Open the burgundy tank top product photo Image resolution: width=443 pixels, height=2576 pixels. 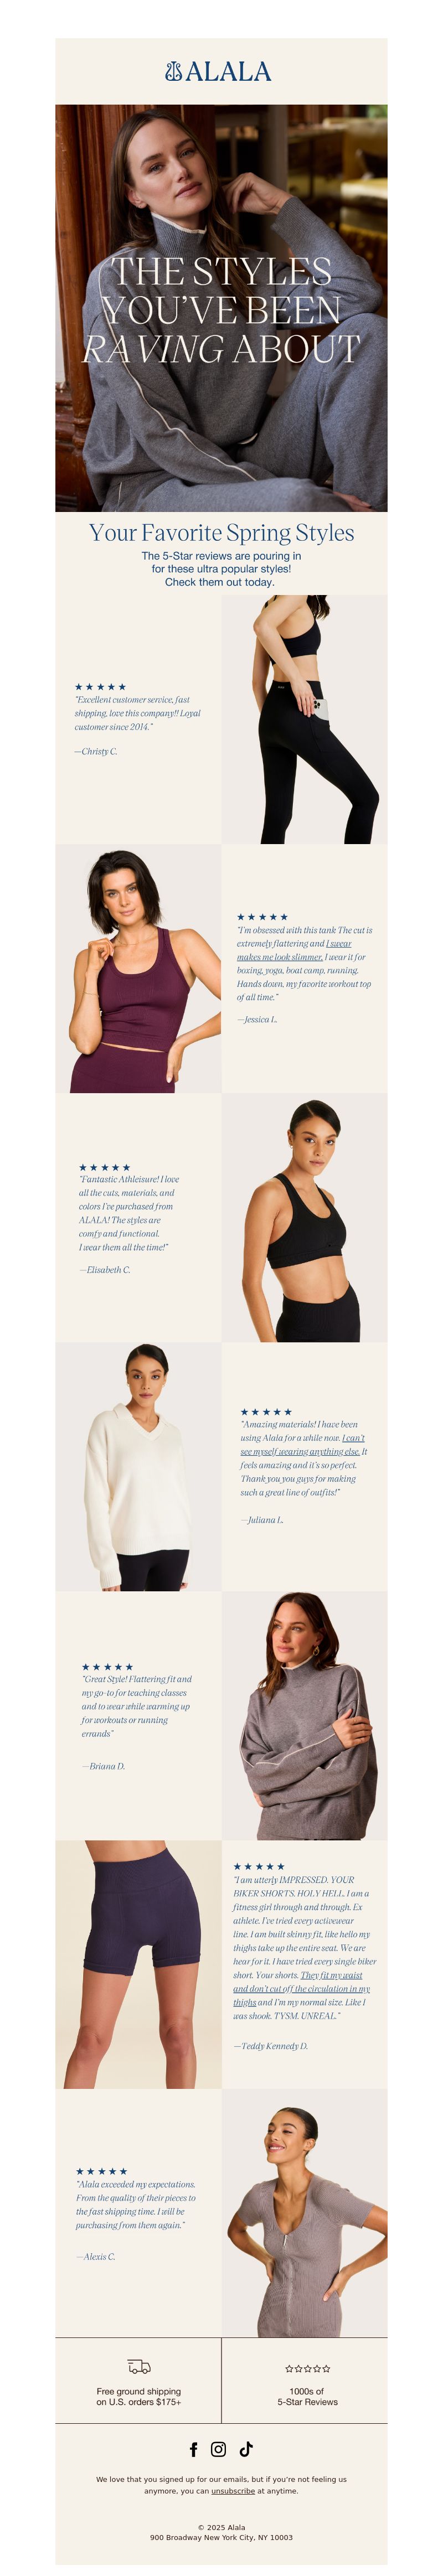pos(138,968)
